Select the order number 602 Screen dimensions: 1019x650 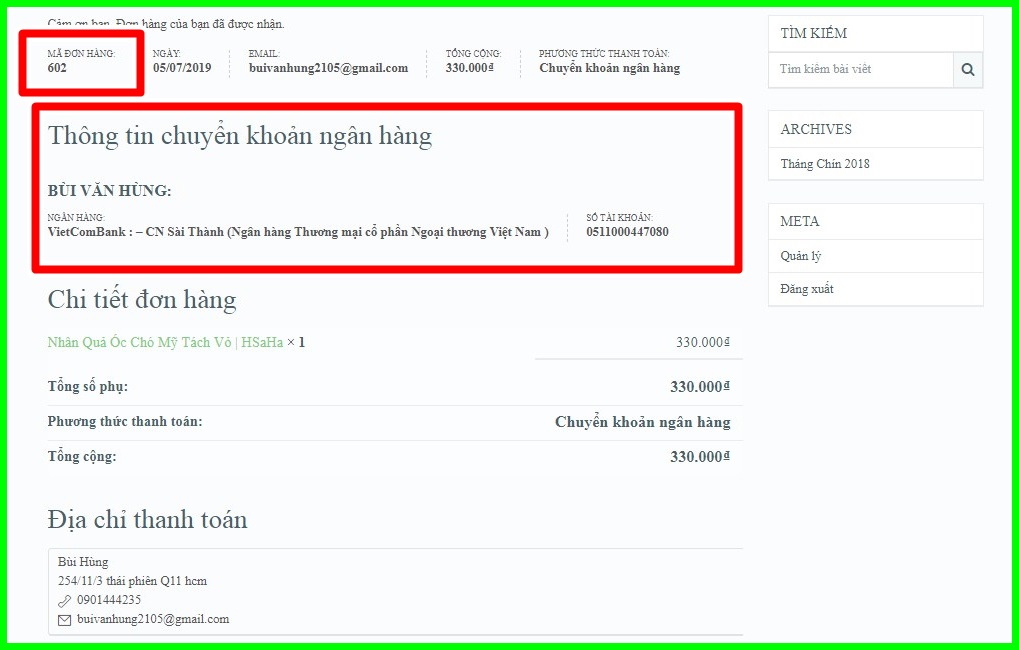click(57, 68)
